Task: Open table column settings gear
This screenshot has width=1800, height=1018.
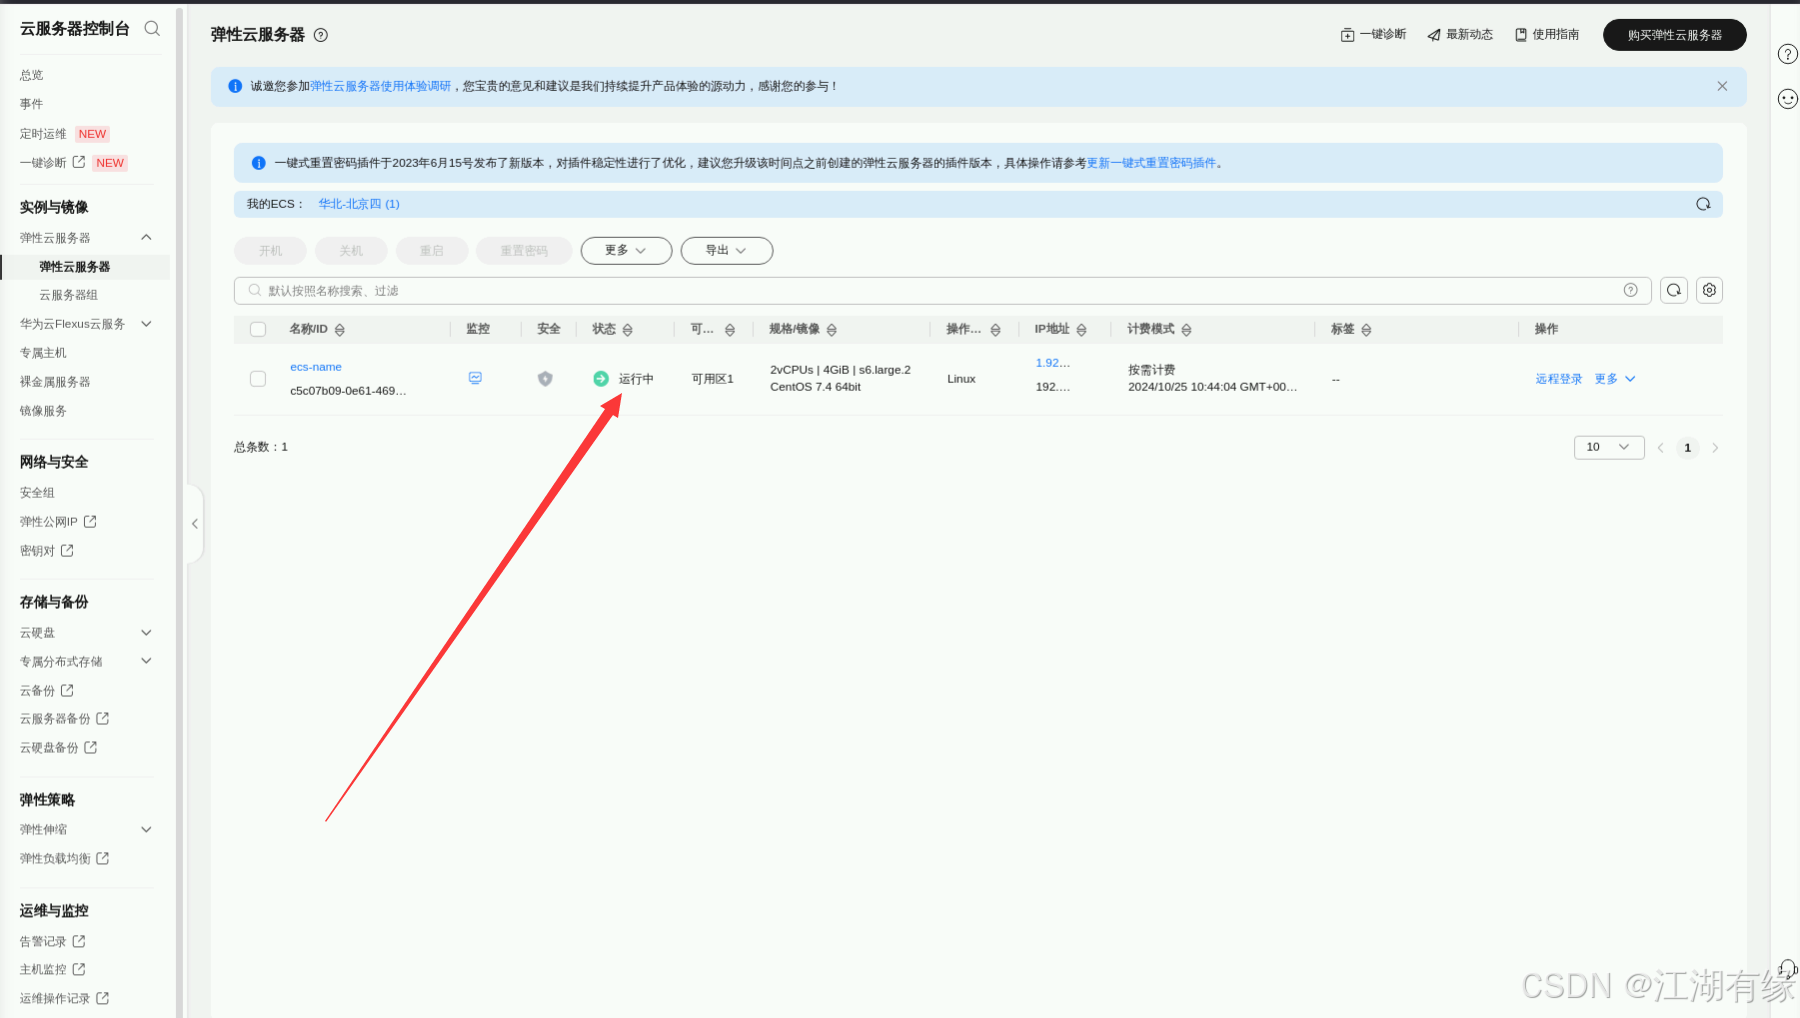Action: [x=1710, y=290]
